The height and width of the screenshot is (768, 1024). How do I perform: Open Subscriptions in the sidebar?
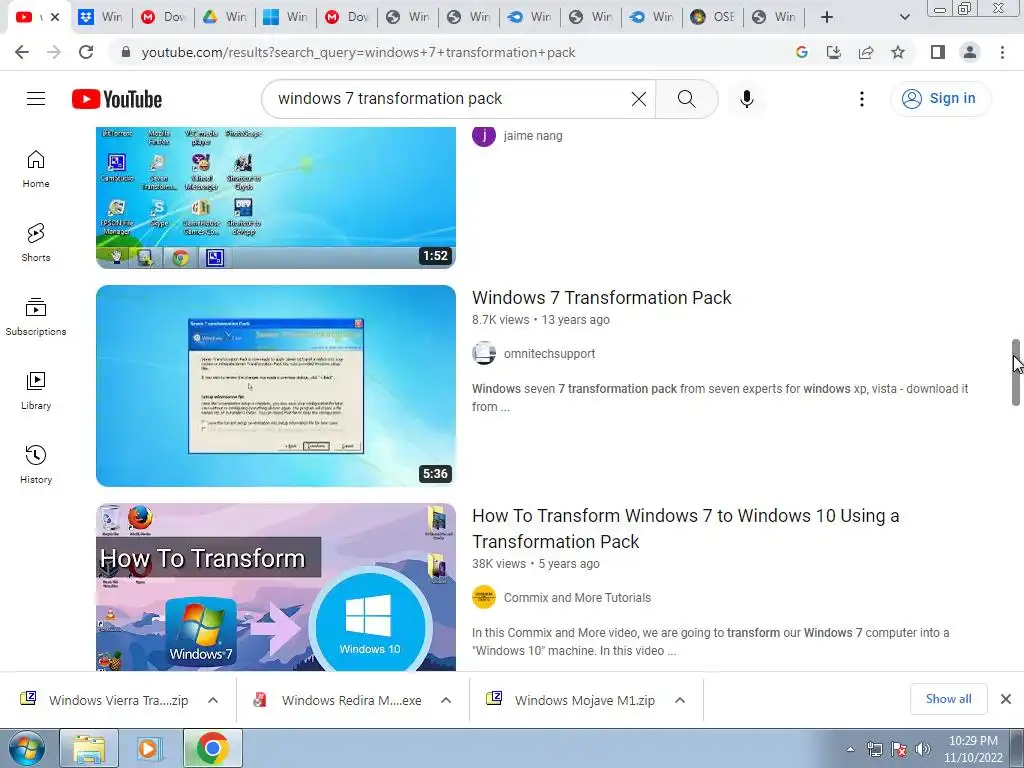click(x=36, y=317)
